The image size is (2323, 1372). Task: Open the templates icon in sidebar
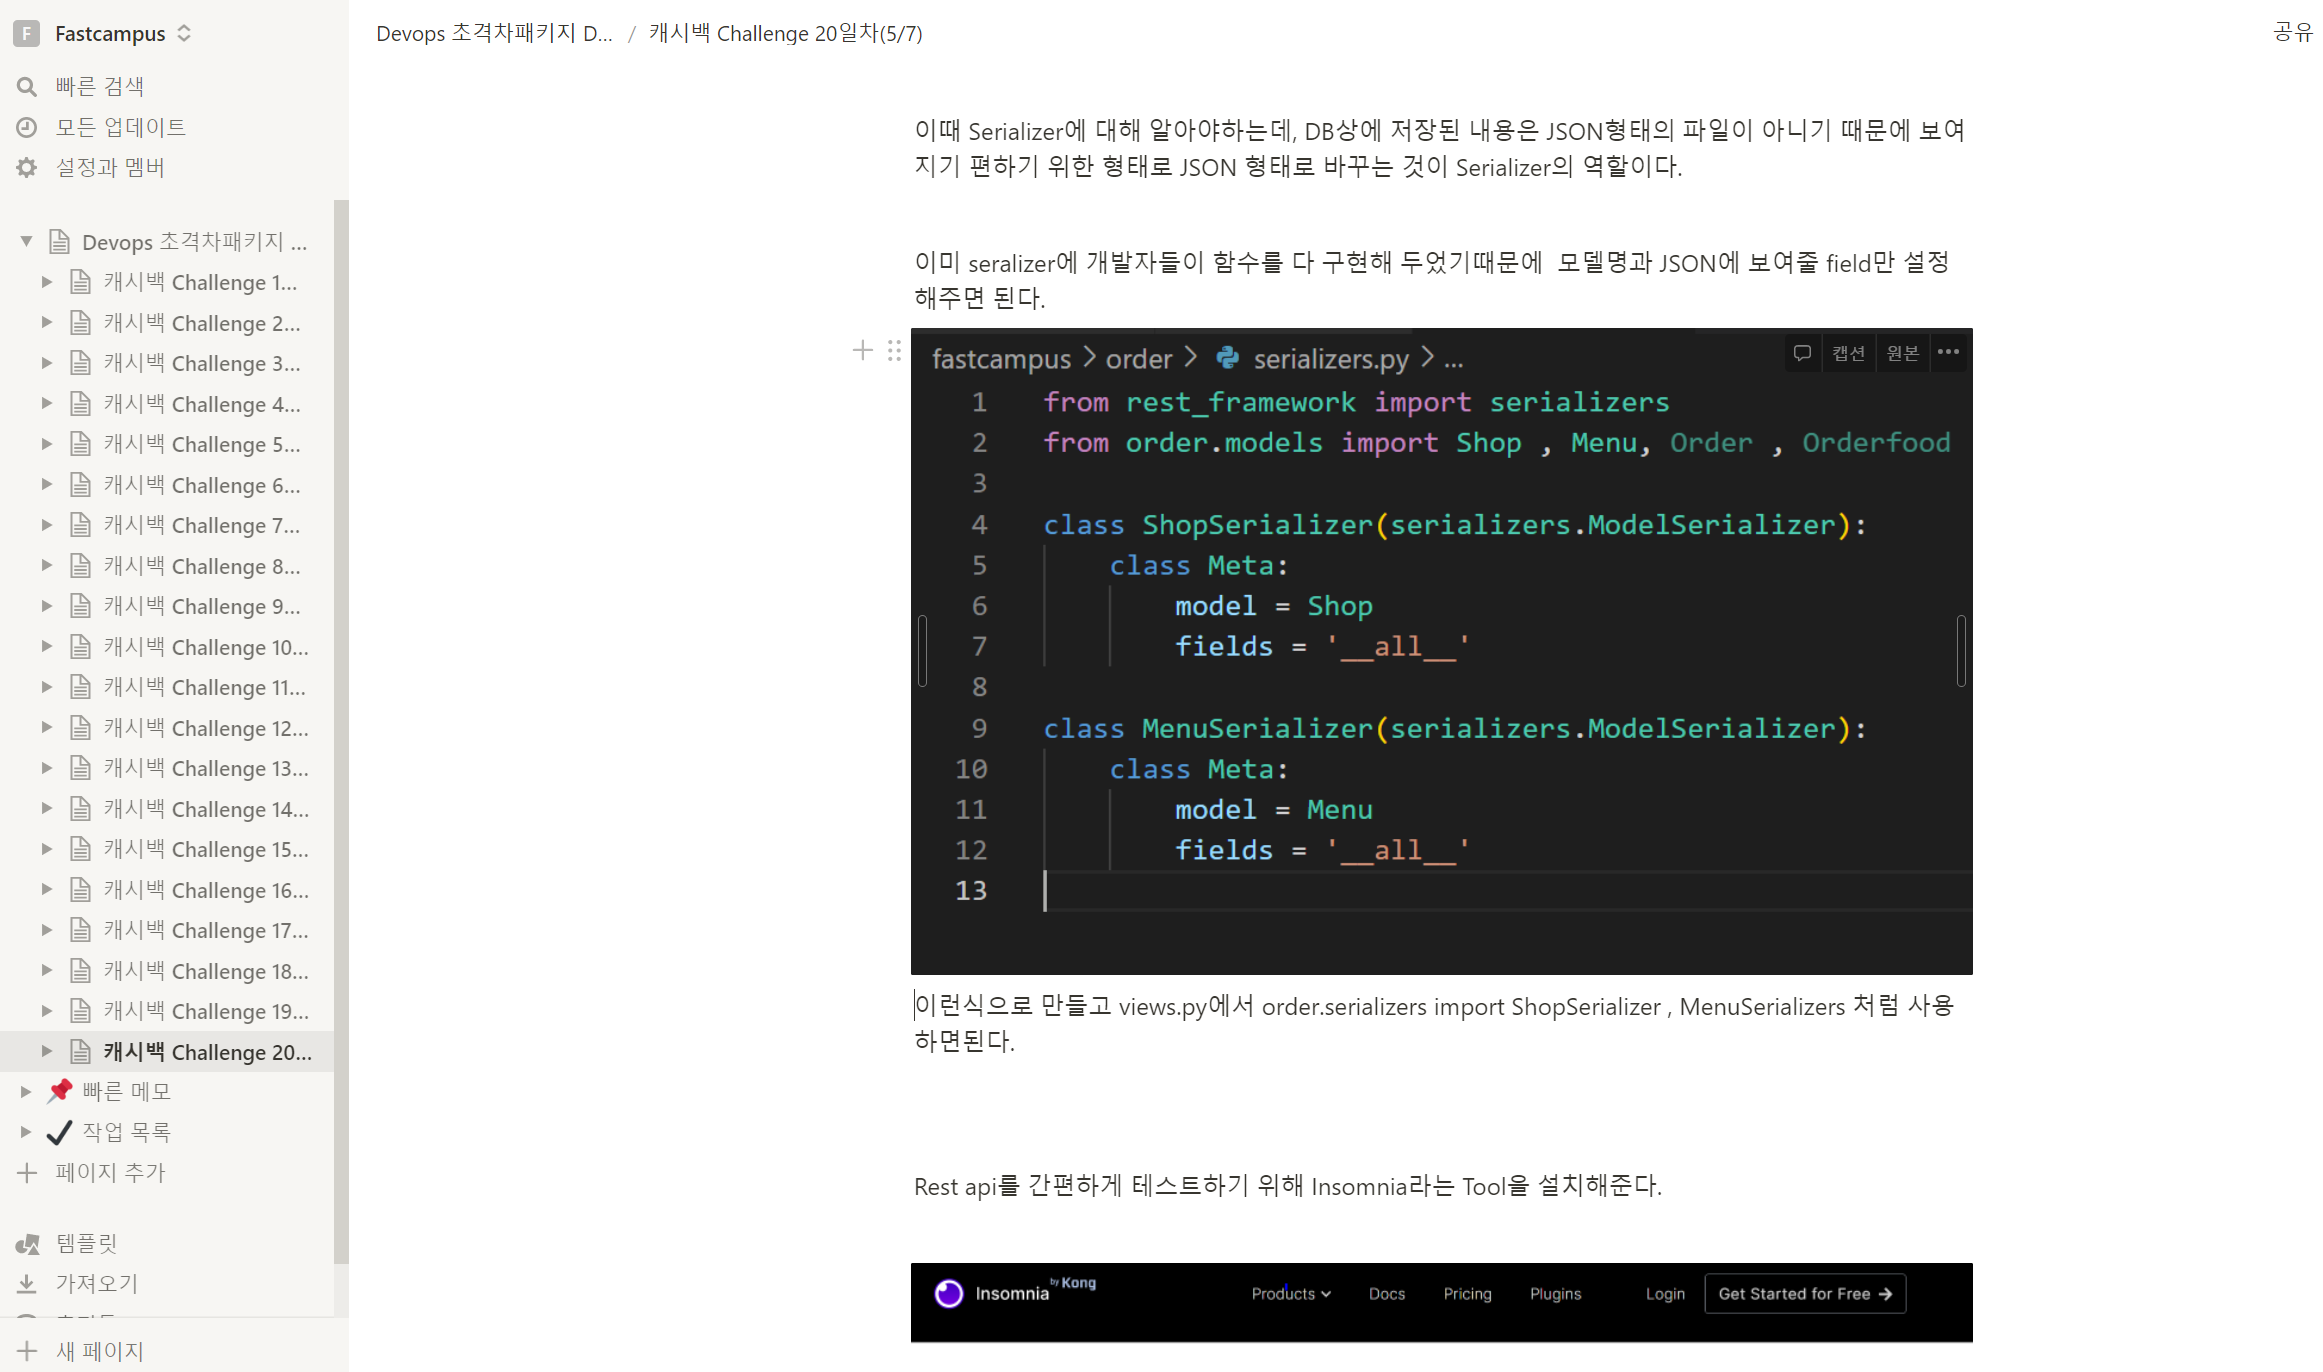point(27,1243)
